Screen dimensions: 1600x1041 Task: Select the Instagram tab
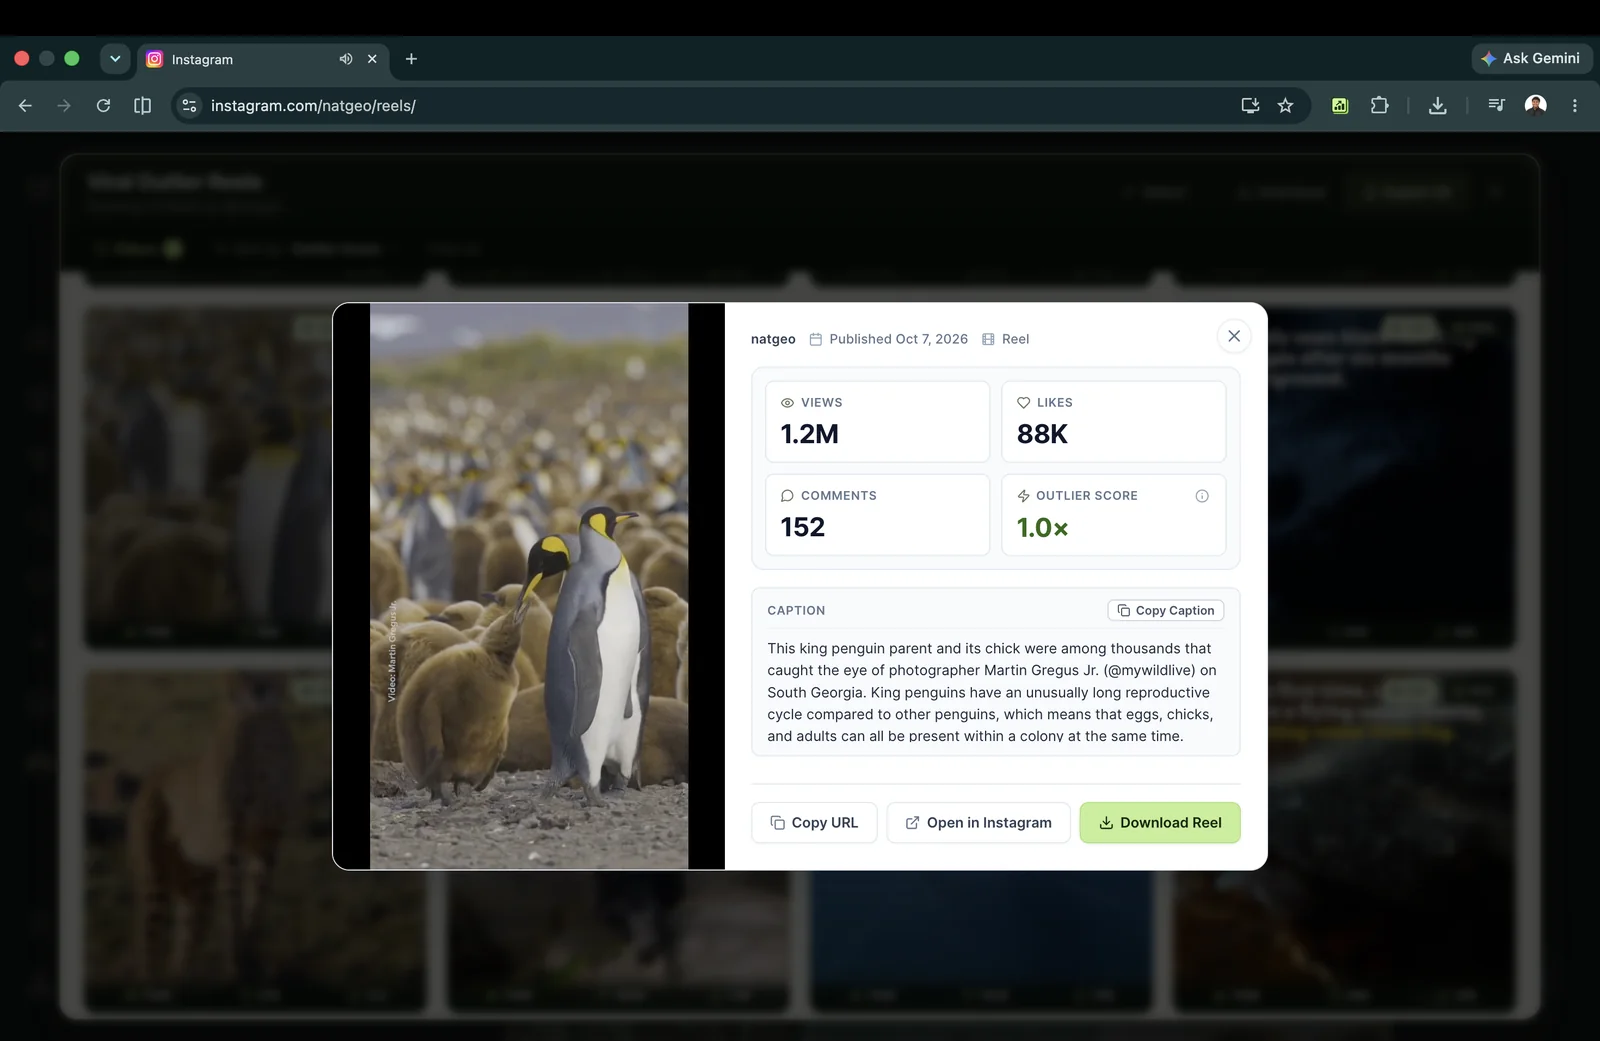click(x=262, y=59)
